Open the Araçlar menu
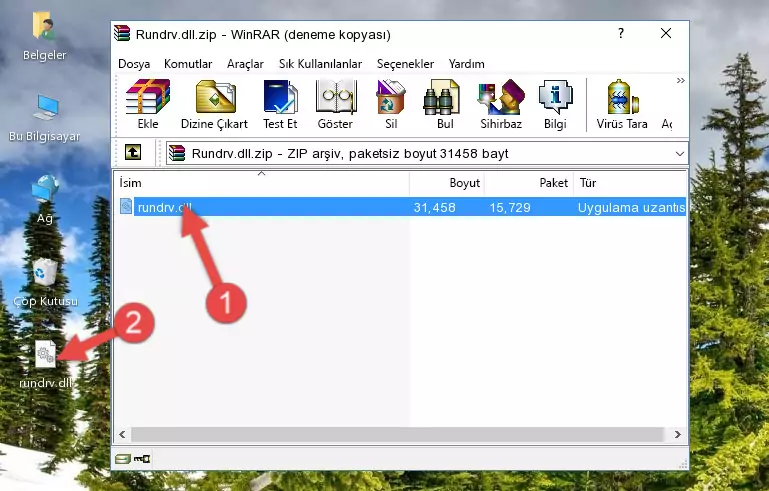The width and height of the screenshot is (769, 491). 245,64
